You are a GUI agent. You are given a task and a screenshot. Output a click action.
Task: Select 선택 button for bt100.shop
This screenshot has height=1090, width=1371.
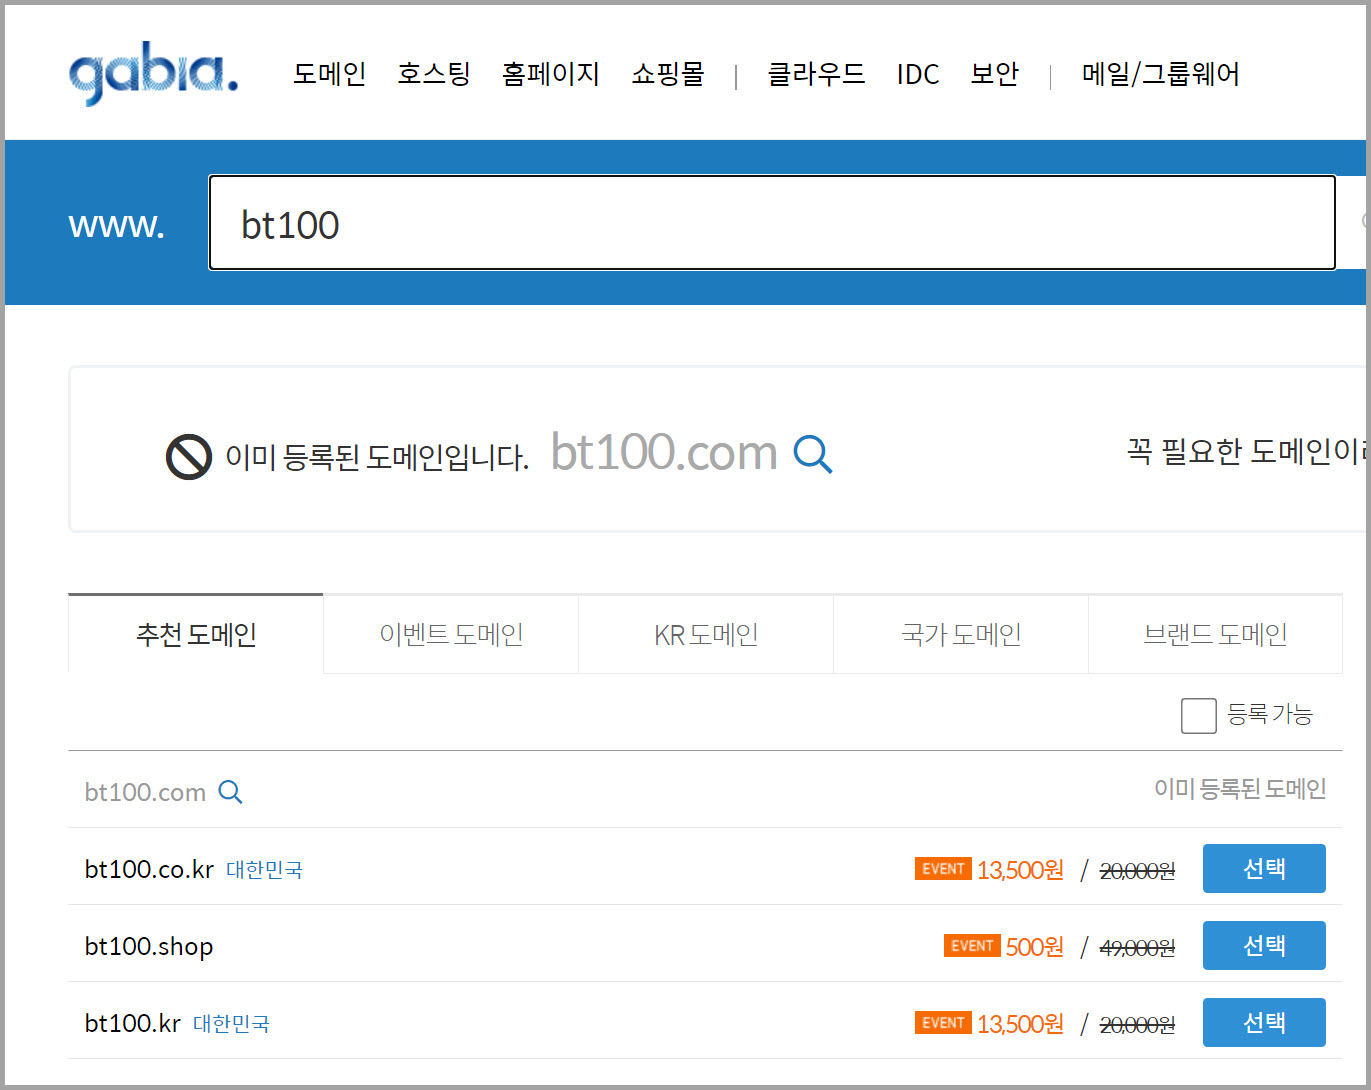1264,945
